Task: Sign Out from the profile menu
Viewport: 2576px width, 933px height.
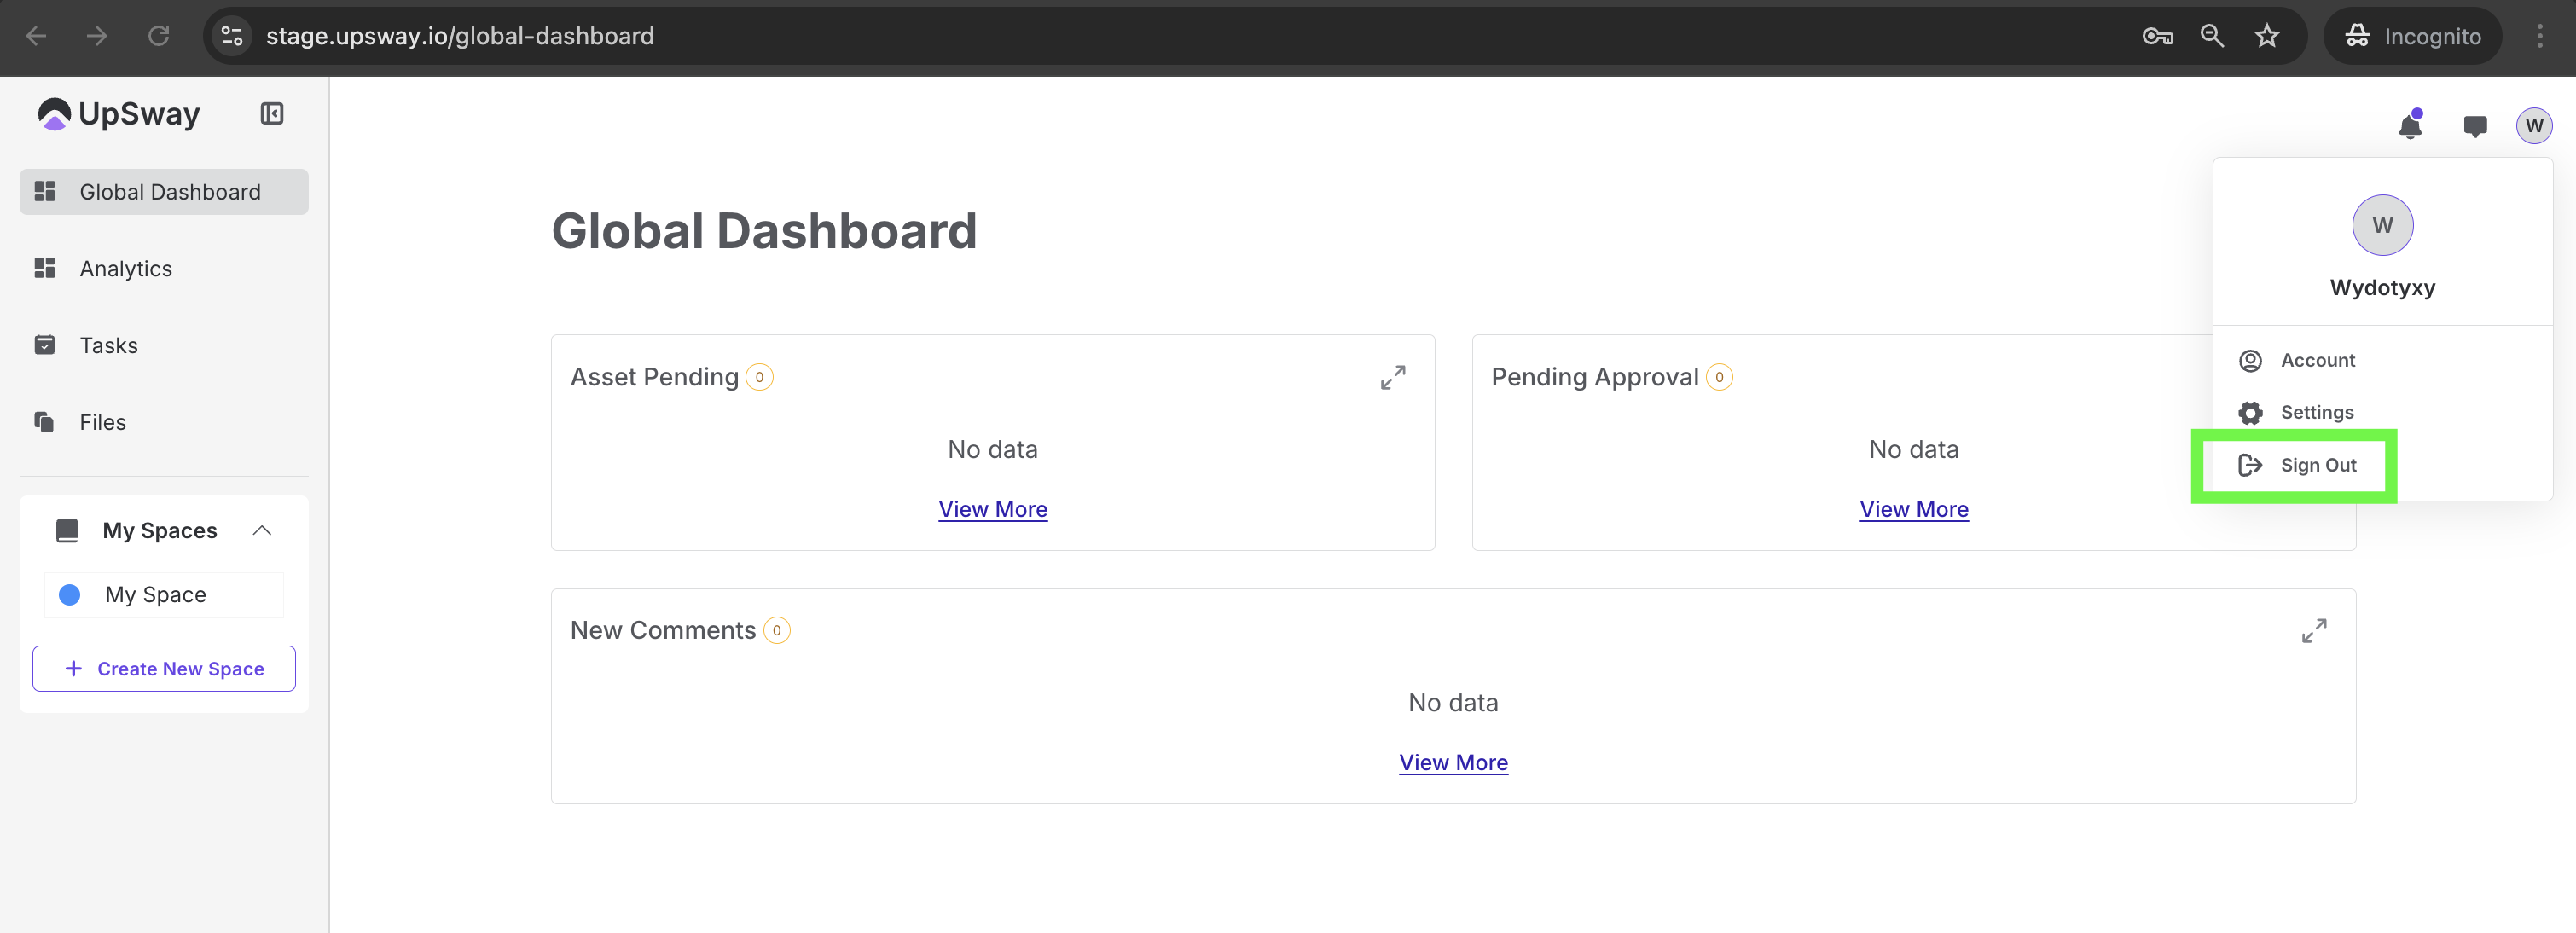Action: coord(2317,465)
